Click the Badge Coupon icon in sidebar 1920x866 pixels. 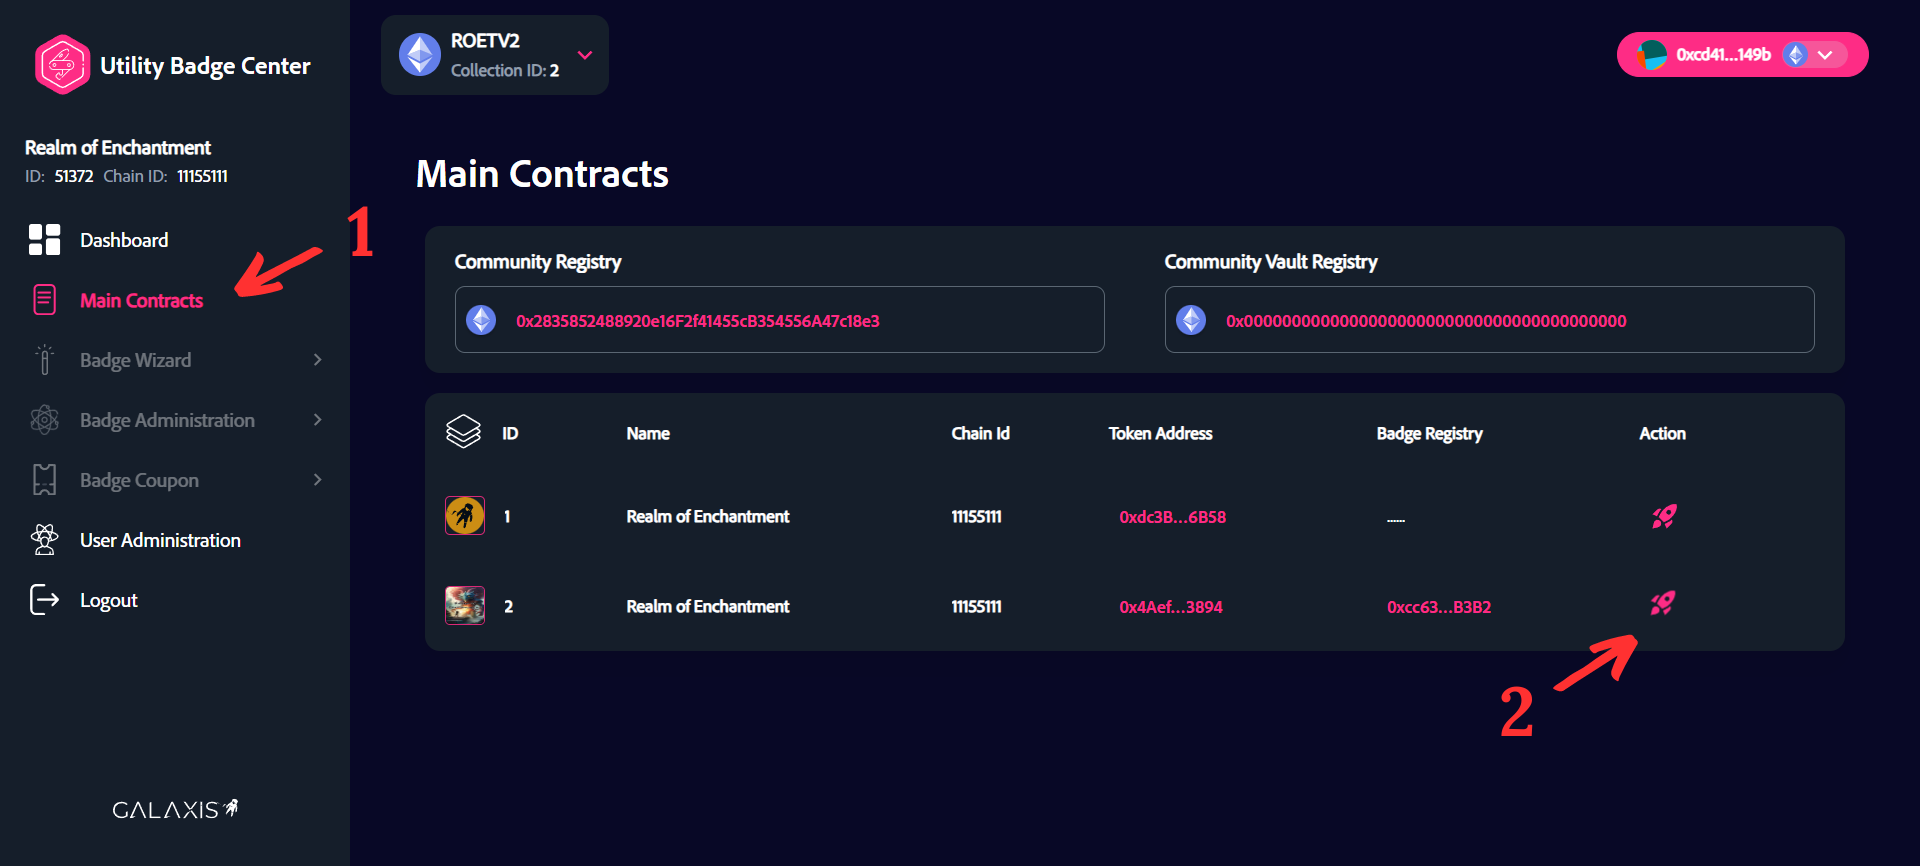coord(44,480)
